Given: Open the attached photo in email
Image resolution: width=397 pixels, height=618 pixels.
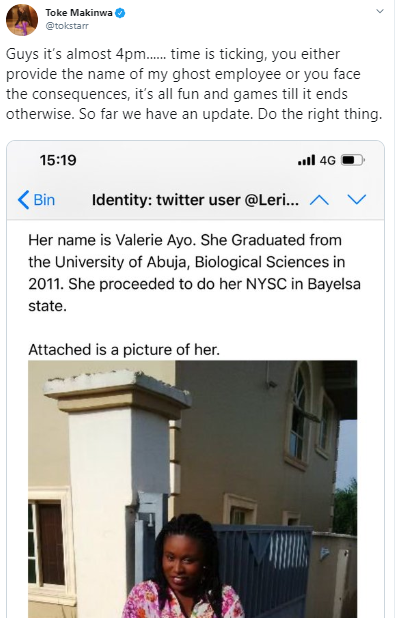Looking at the screenshot, I should click(x=193, y=489).
